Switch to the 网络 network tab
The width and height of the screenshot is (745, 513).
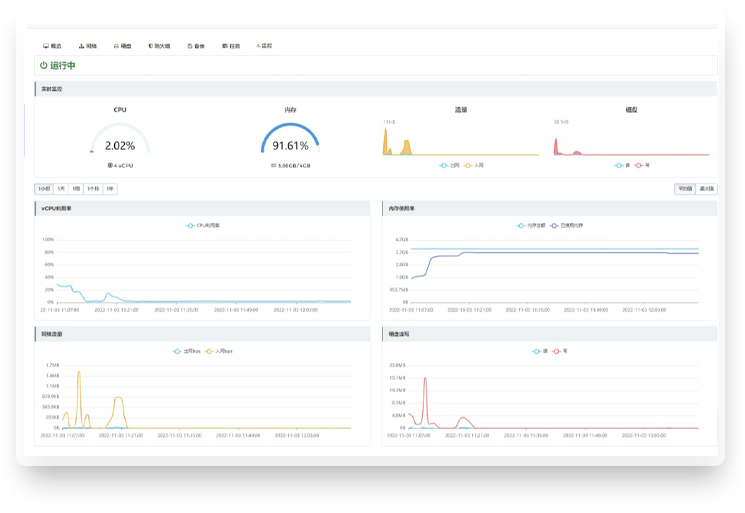(87, 46)
